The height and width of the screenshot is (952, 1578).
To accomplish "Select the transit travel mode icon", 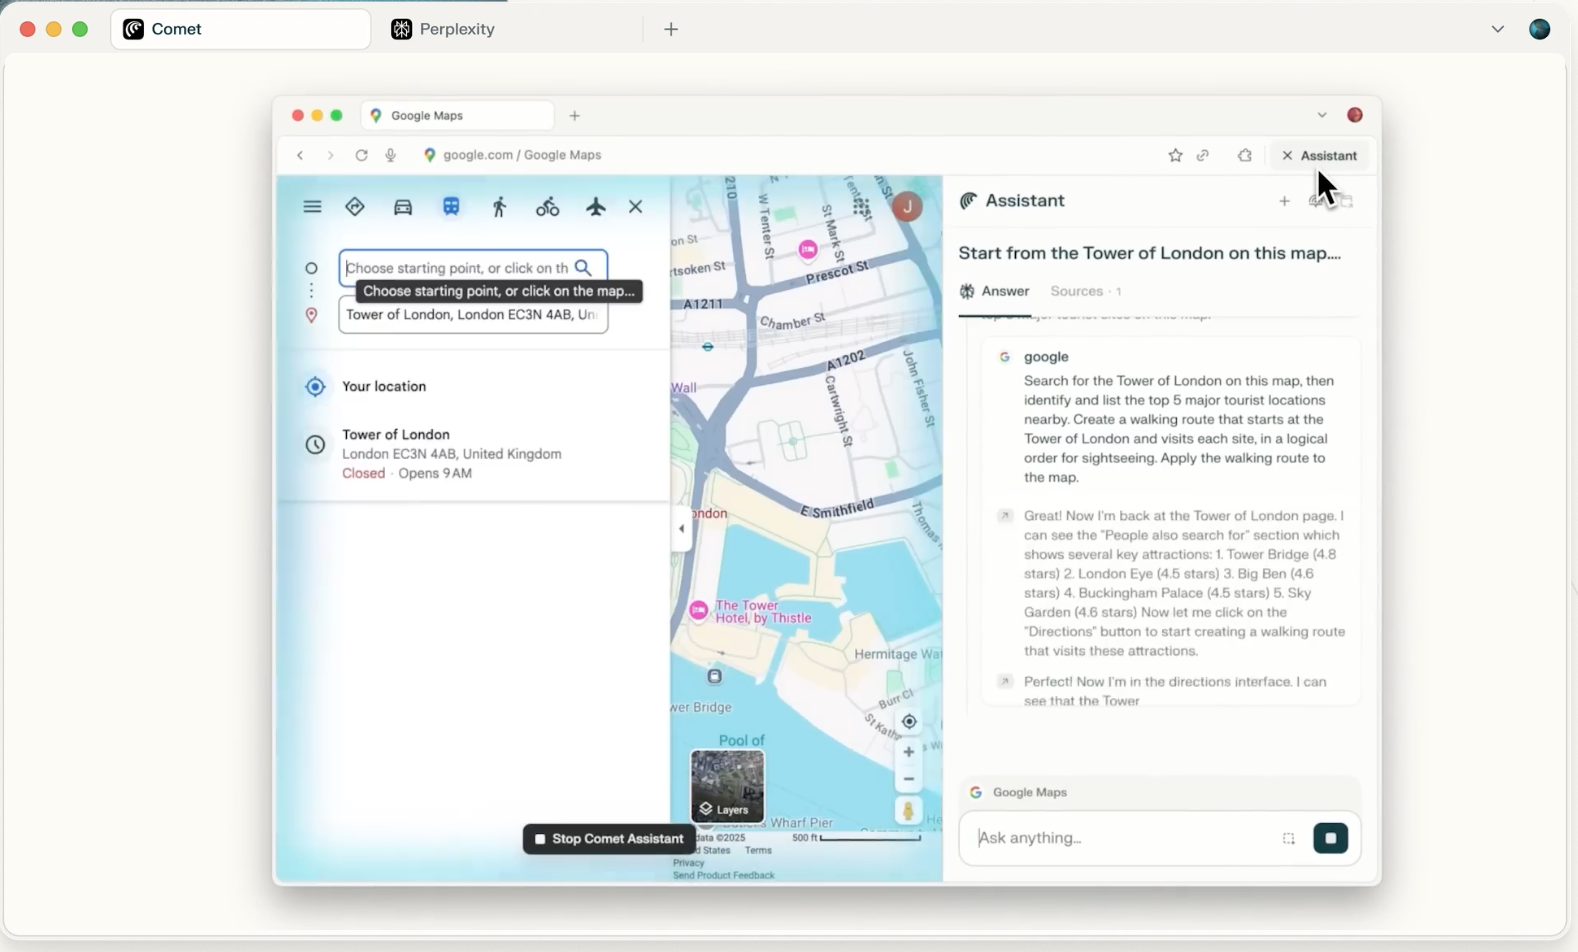I will (451, 207).
